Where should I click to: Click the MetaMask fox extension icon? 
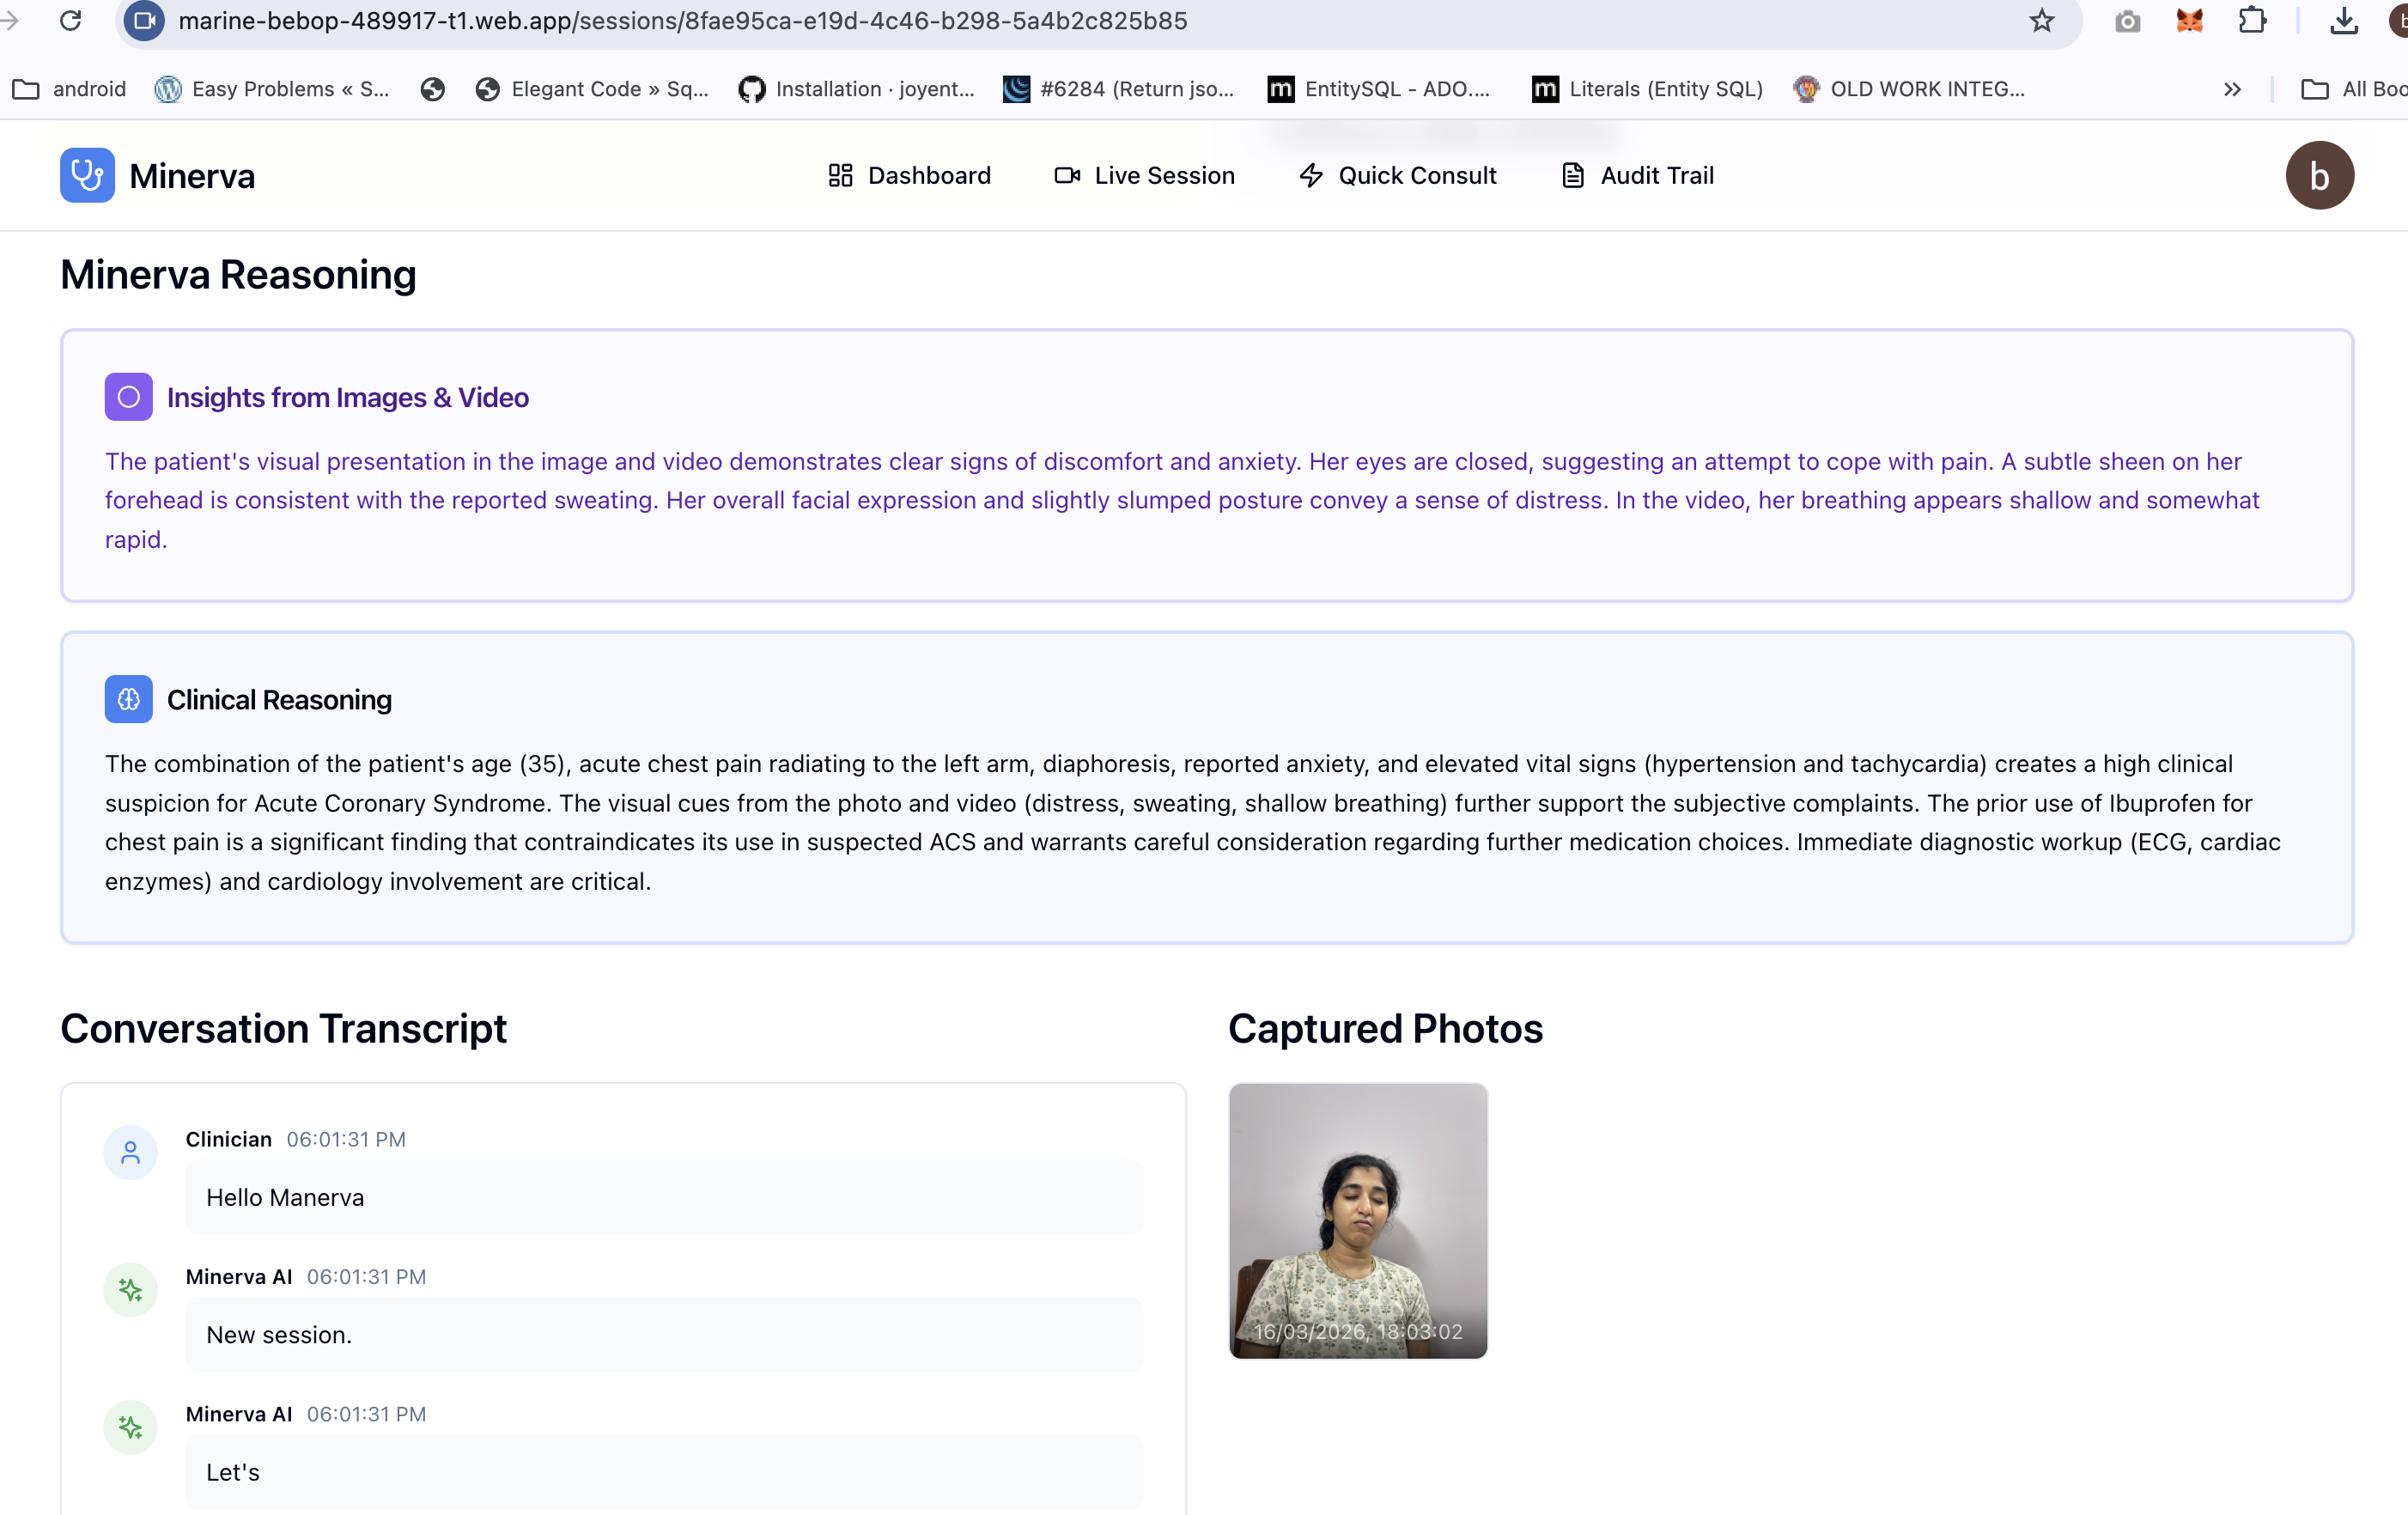coord(2189,21)
